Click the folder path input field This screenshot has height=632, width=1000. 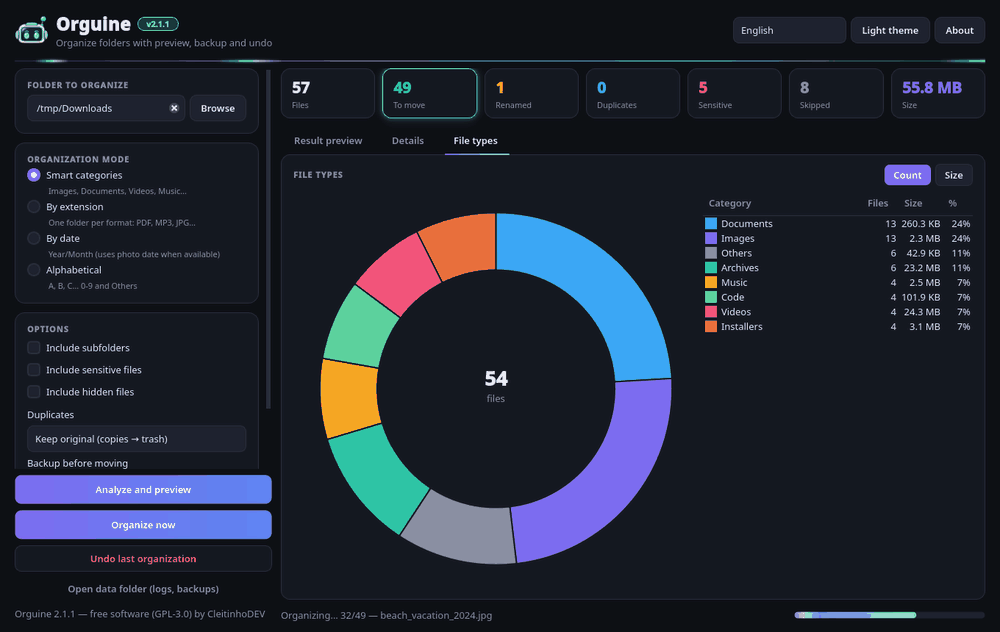click(106, 108)
